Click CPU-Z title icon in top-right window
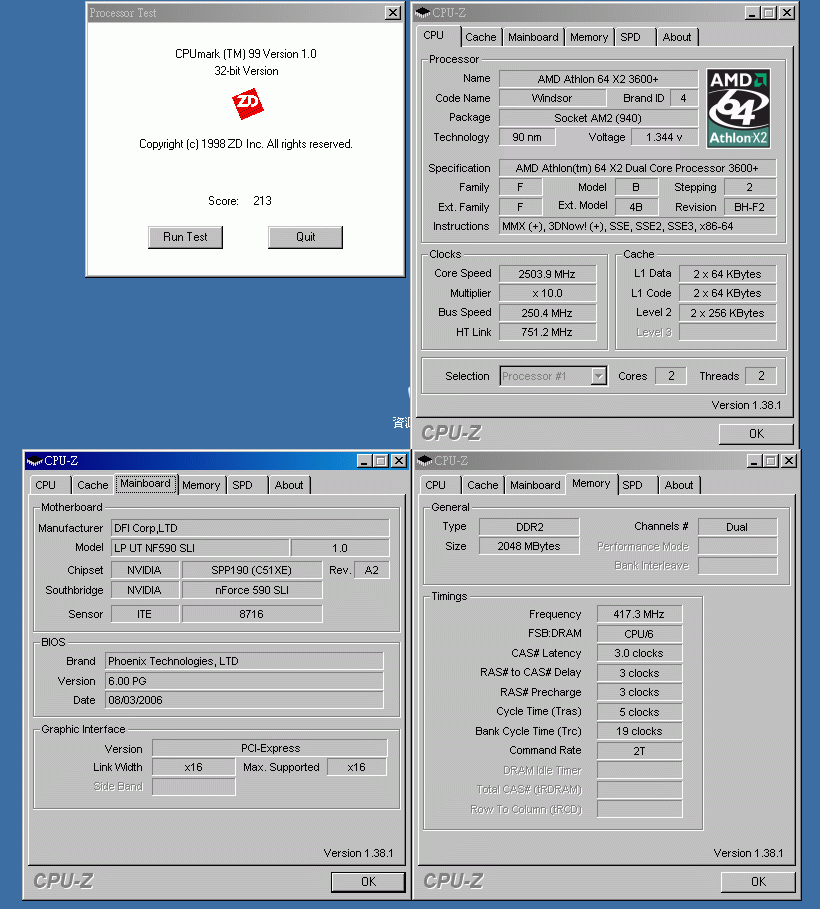The width and height of the screenshot is (820, 909). (x=423, y=12)
